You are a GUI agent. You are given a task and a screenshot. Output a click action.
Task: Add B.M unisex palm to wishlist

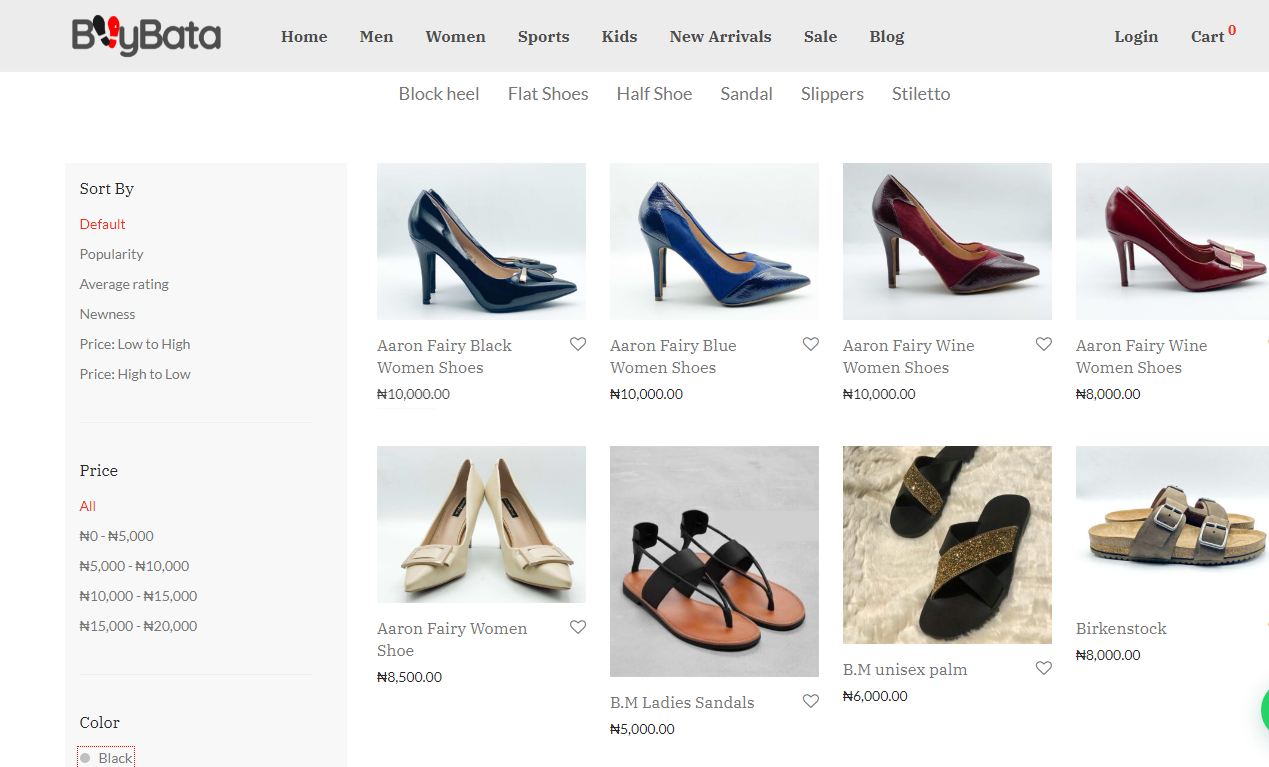pos(1044,668)
